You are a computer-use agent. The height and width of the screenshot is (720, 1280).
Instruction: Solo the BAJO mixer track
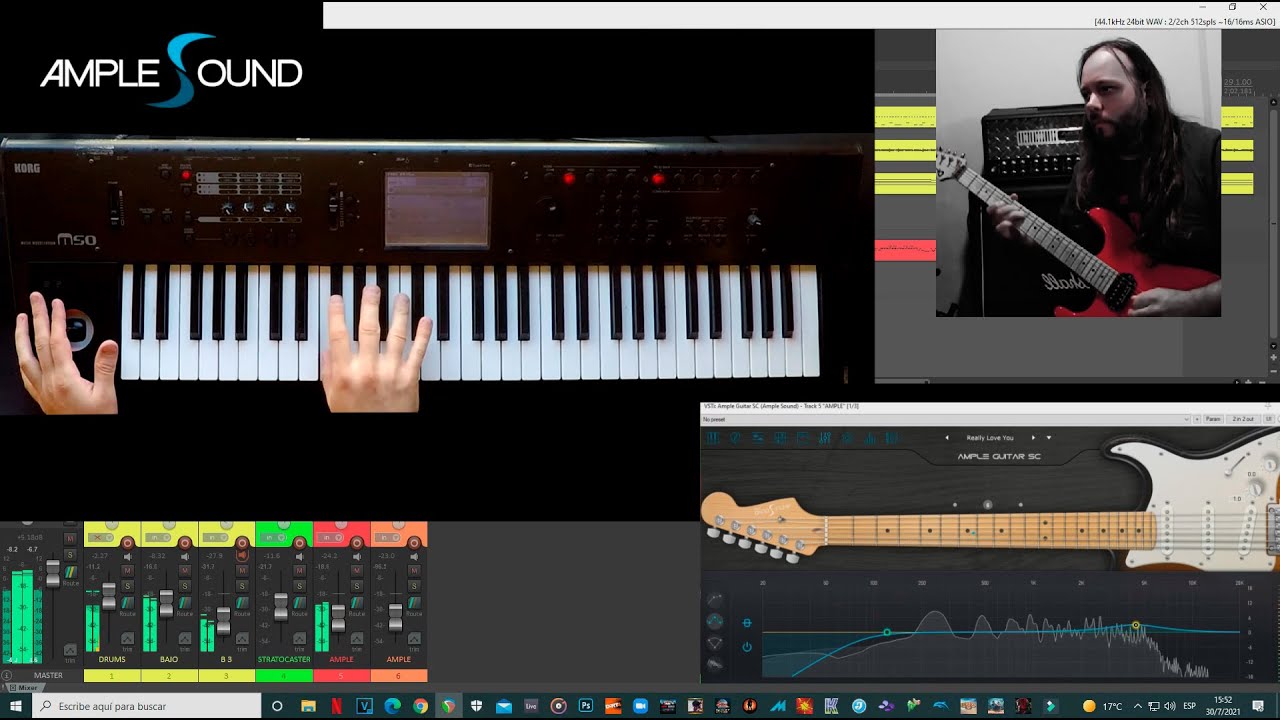(x=185, y=586)
